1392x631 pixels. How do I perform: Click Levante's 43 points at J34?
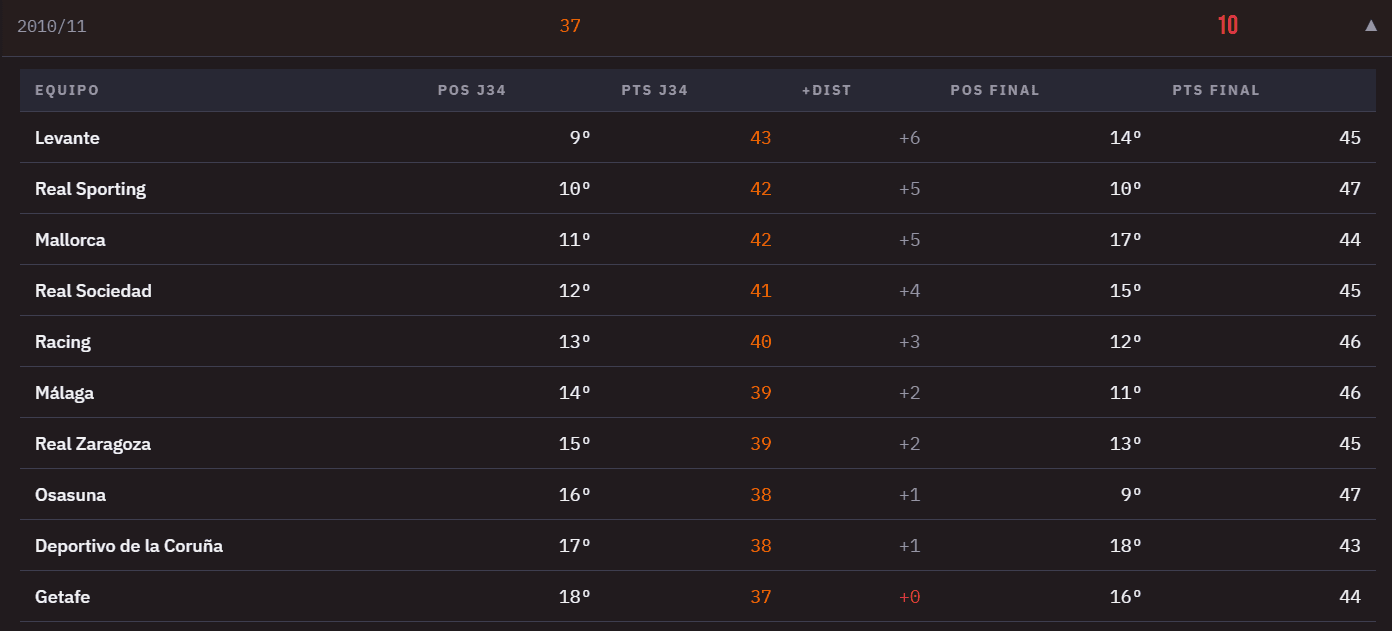click(761, 138)
